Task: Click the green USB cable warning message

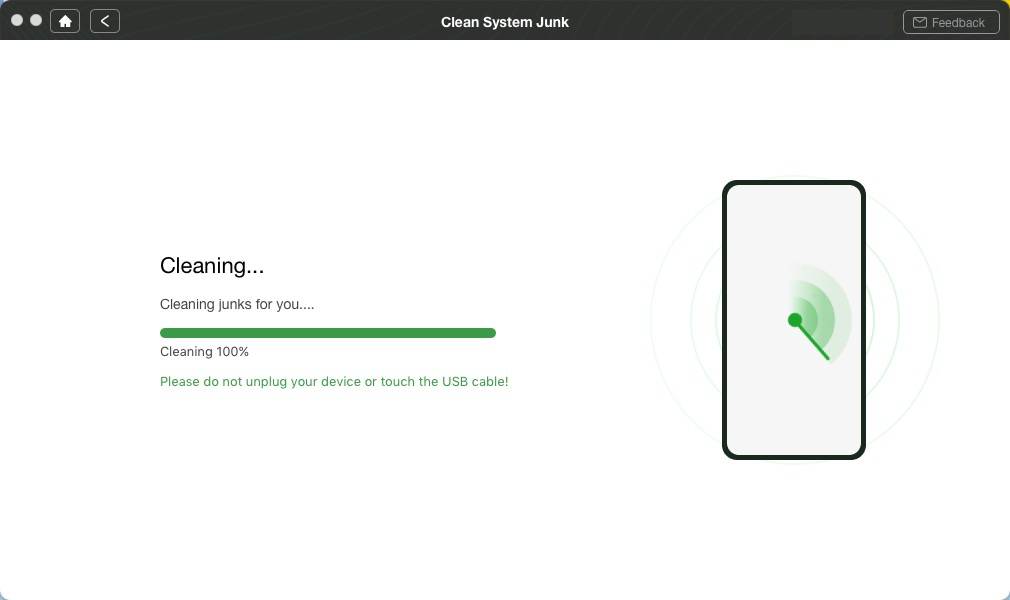Action: [x=334, y=382]
